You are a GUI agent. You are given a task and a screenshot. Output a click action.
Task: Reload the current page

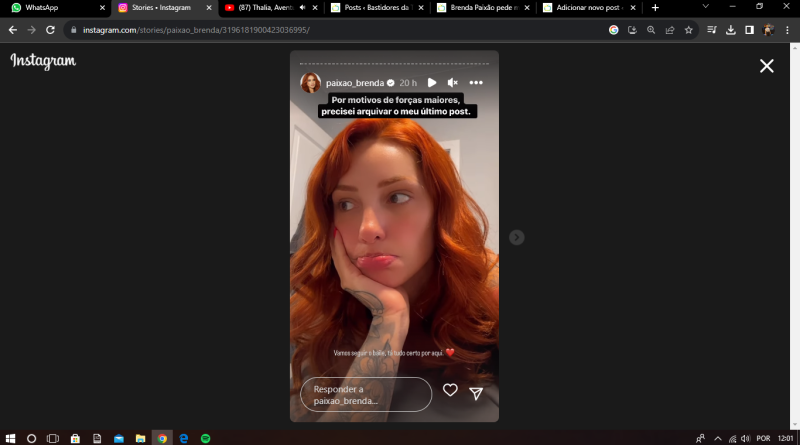(x=49, y=30)
